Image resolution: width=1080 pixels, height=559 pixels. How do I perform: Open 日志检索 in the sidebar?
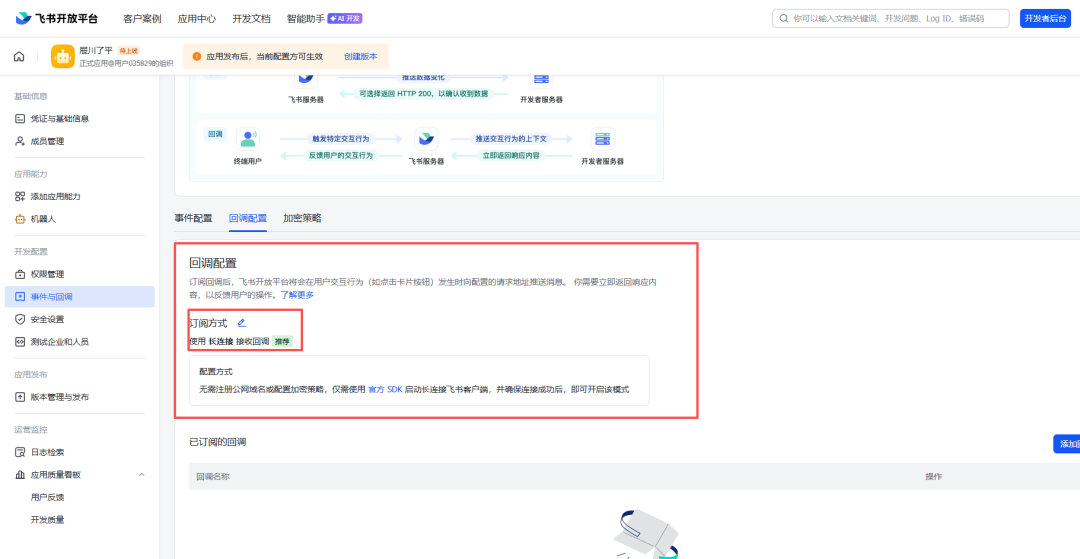47,452
